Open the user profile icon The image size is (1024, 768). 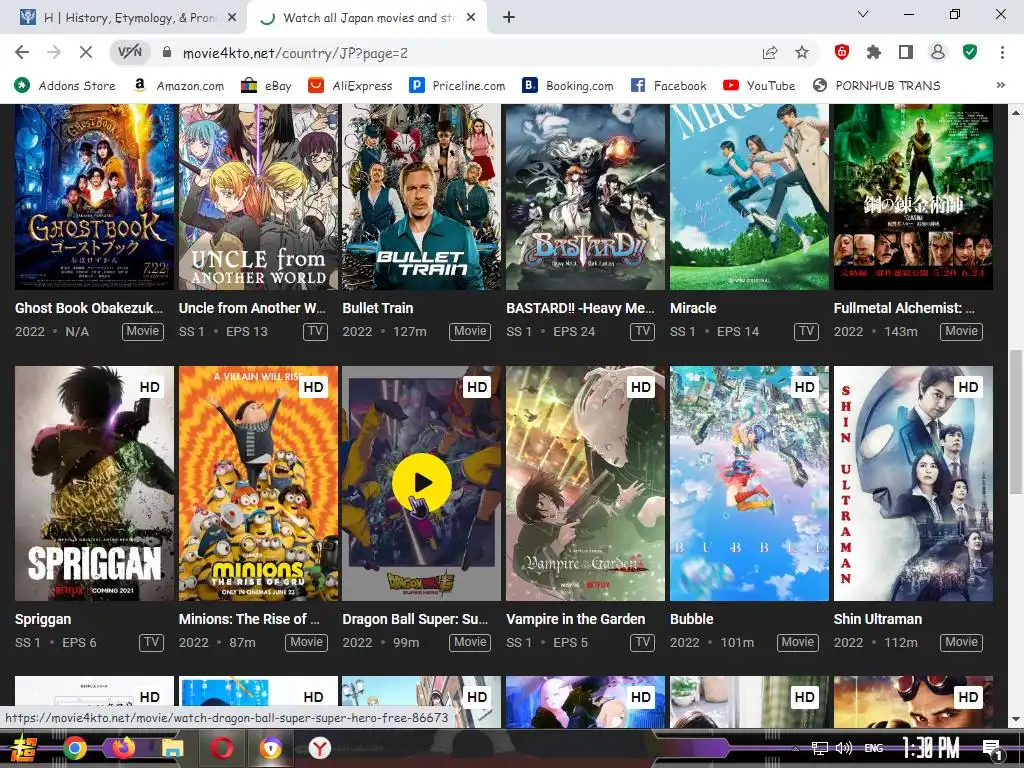pyautogui.click(x=938, y=52)
